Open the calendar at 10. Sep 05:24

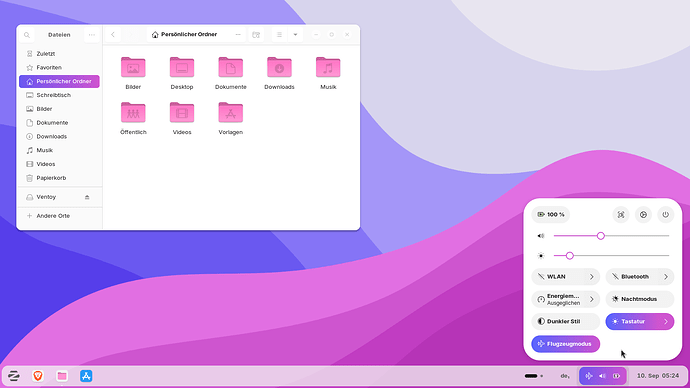658,376
